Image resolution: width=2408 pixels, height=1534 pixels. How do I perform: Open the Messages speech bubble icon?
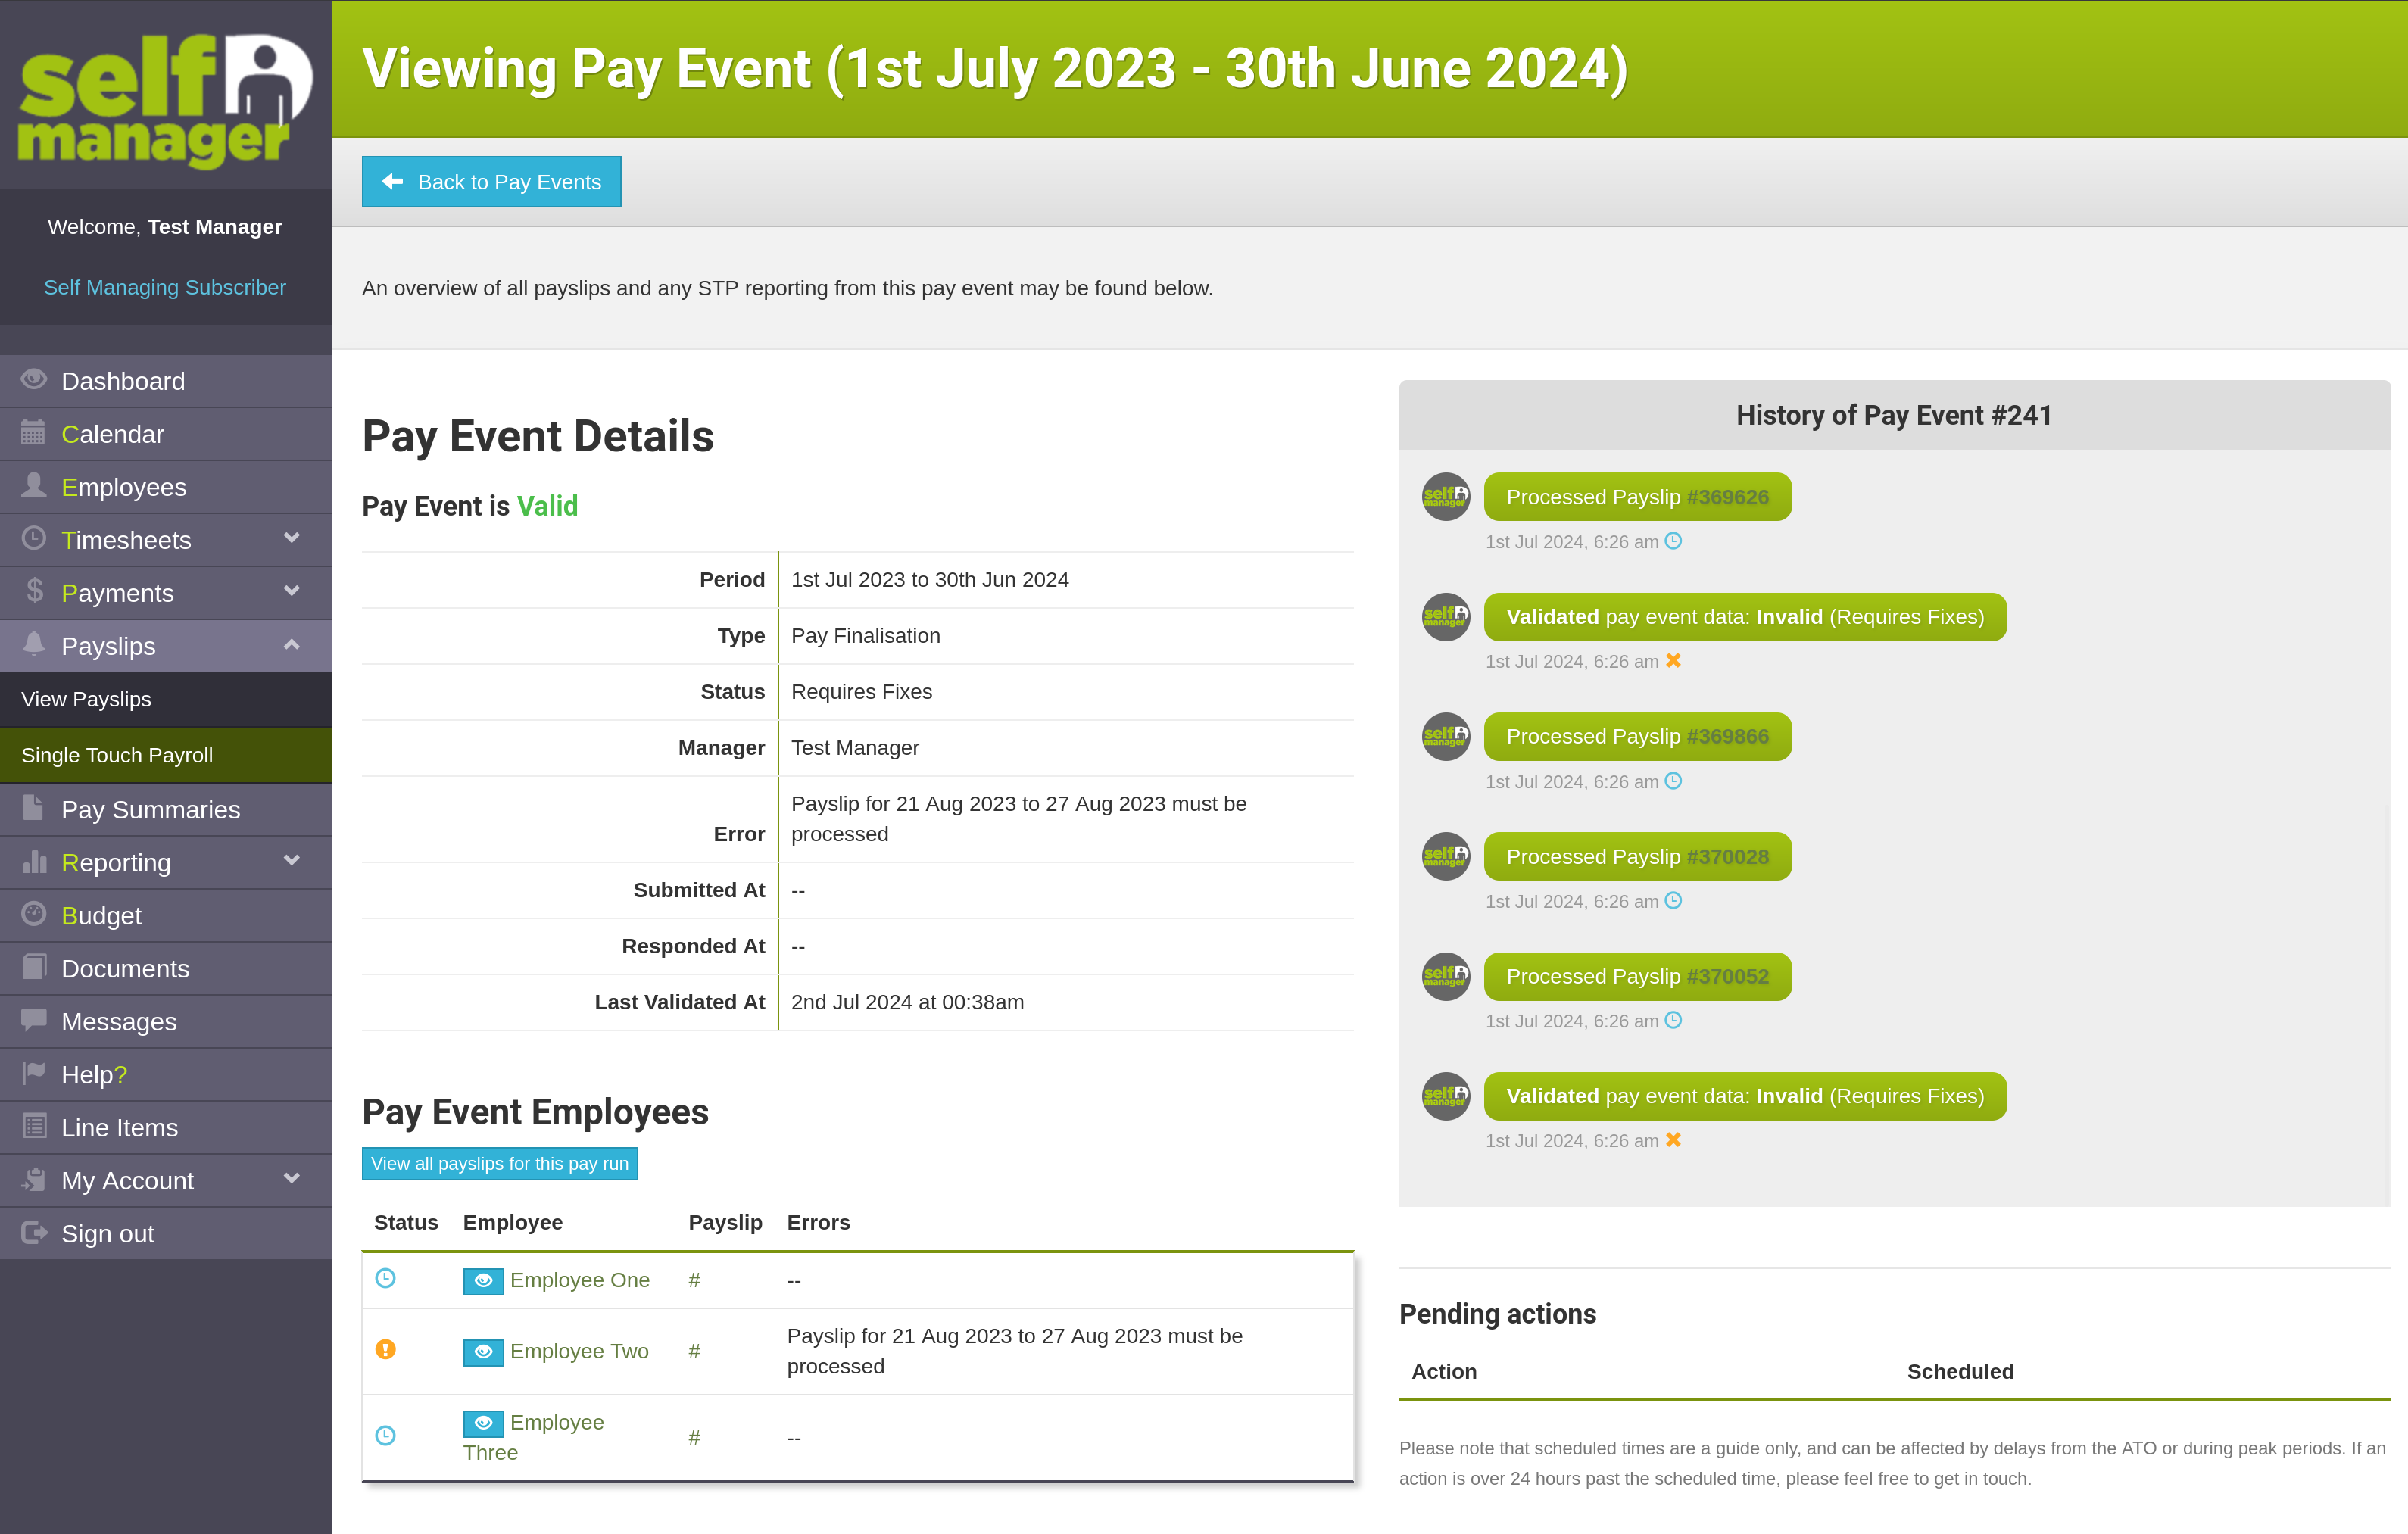coord(33,1021)
